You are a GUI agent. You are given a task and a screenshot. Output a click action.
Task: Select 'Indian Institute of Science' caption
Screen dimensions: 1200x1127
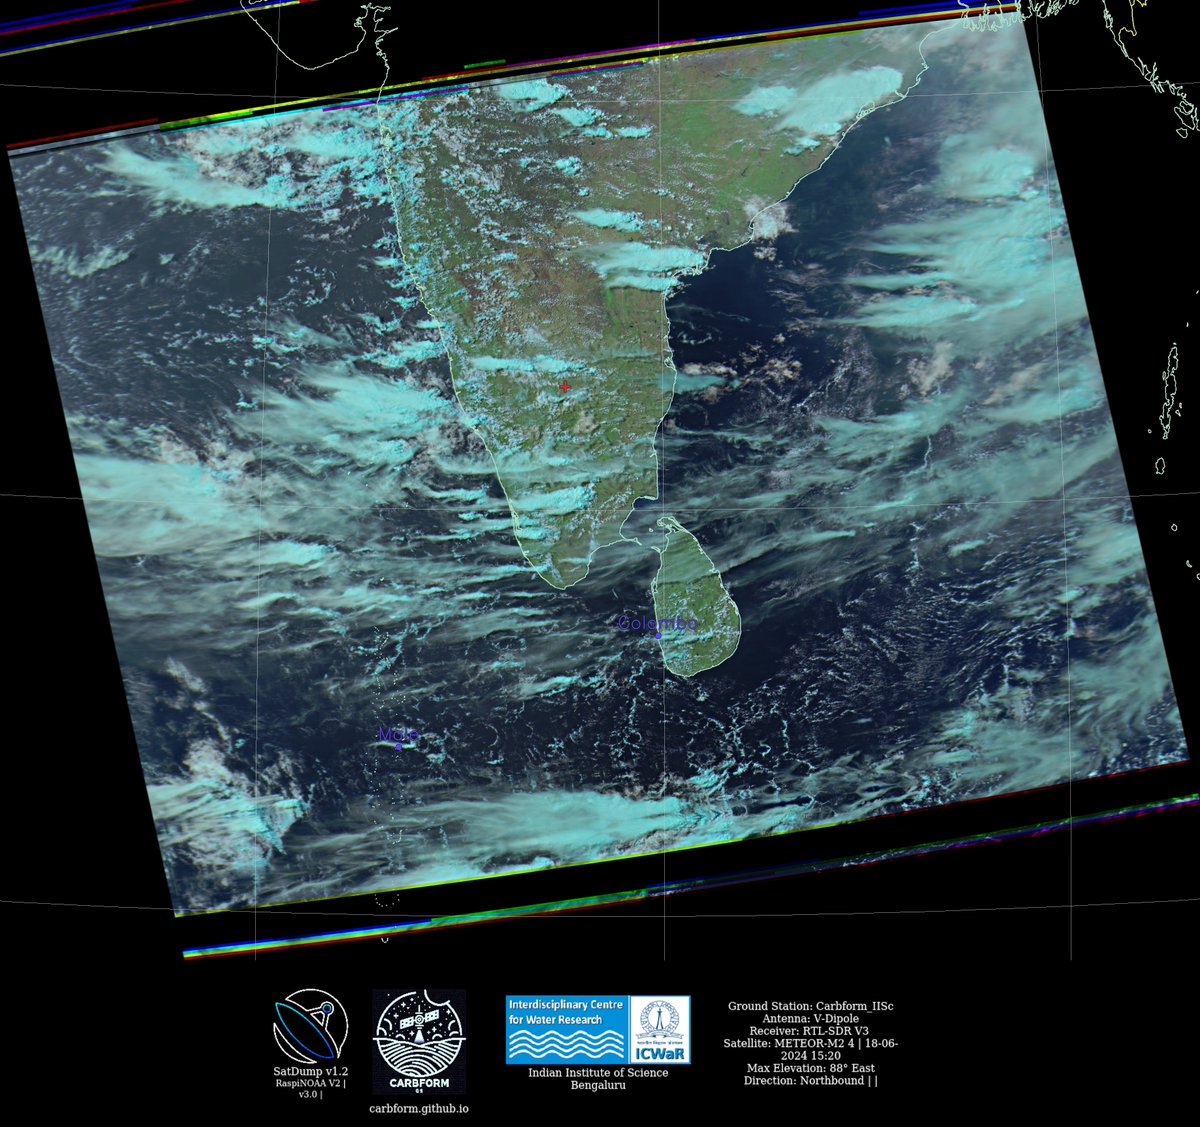pos(598,1072)
